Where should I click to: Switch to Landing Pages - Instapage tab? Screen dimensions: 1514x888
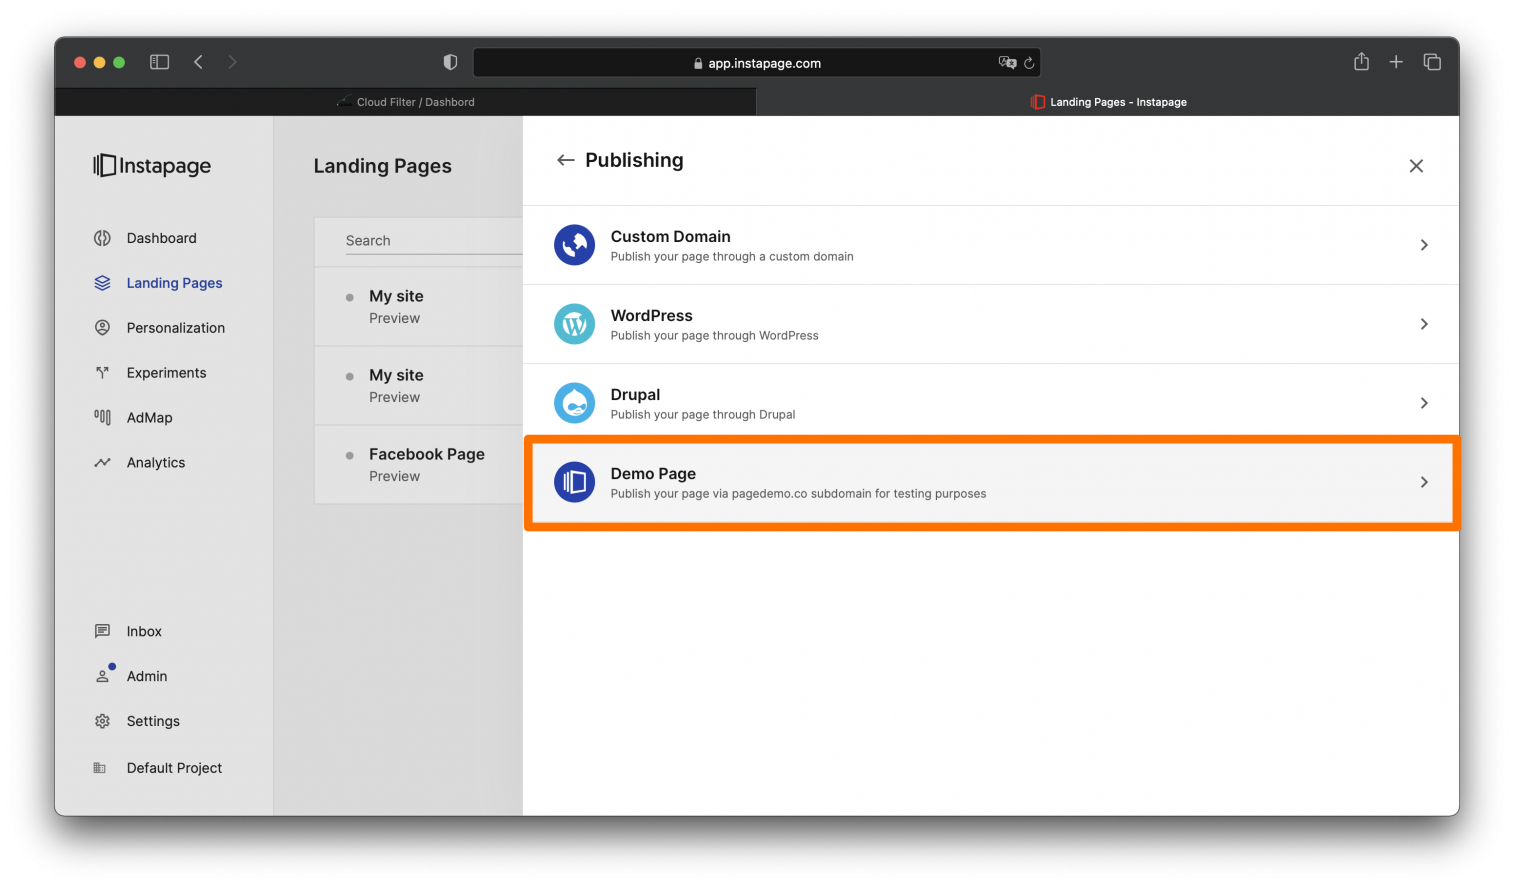pyautogui.click(x=1108, y=102)
